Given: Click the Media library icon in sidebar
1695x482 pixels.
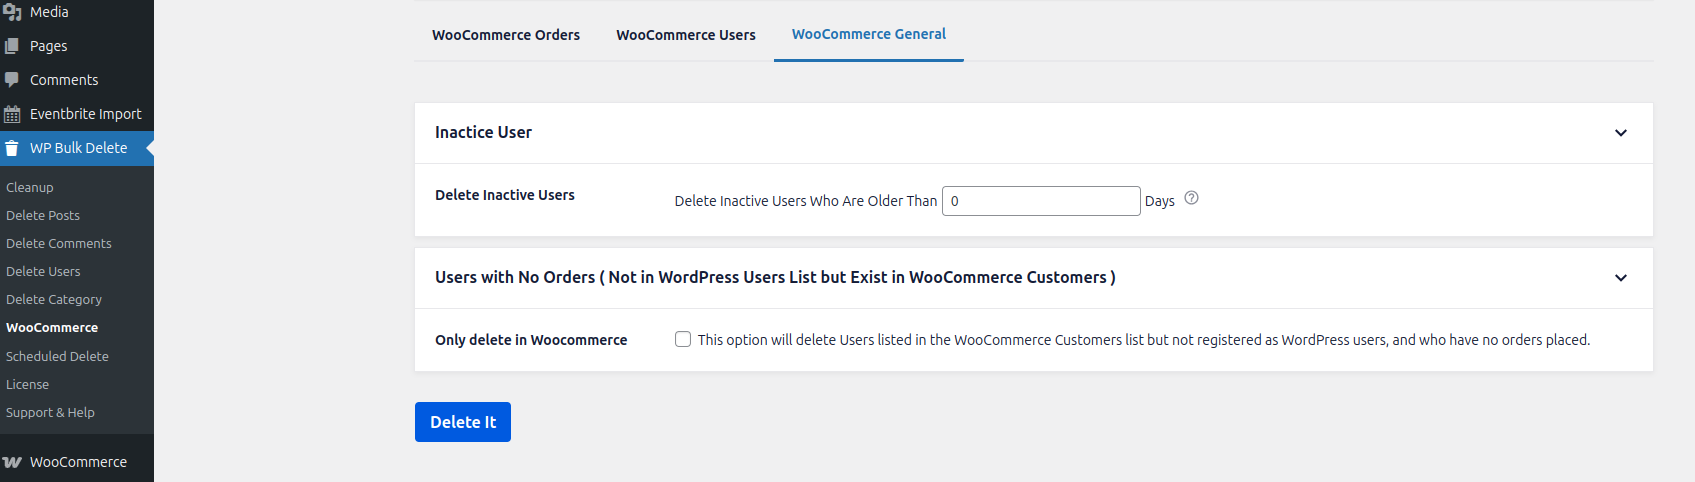Looking at the screenshot, I should tap(12, 12).
